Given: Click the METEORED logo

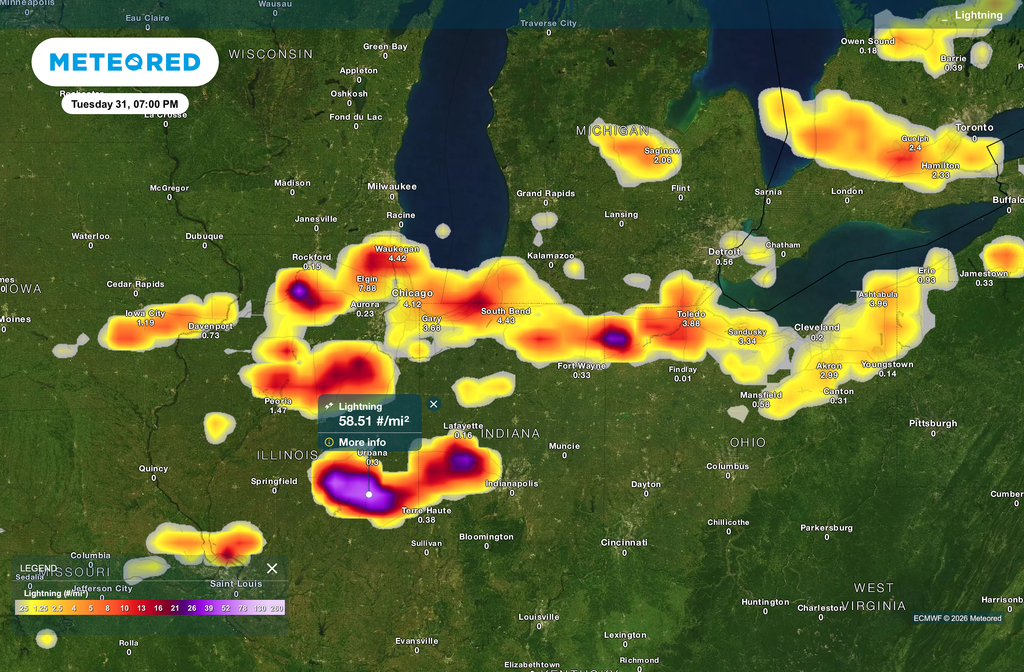Looking at the screenshot, I should [124, 61].
